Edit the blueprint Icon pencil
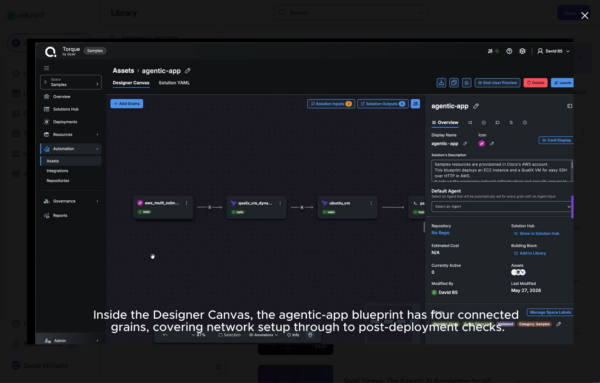This screenshot has height=383, width=600. pyautogui.click(x=492, y=143)
